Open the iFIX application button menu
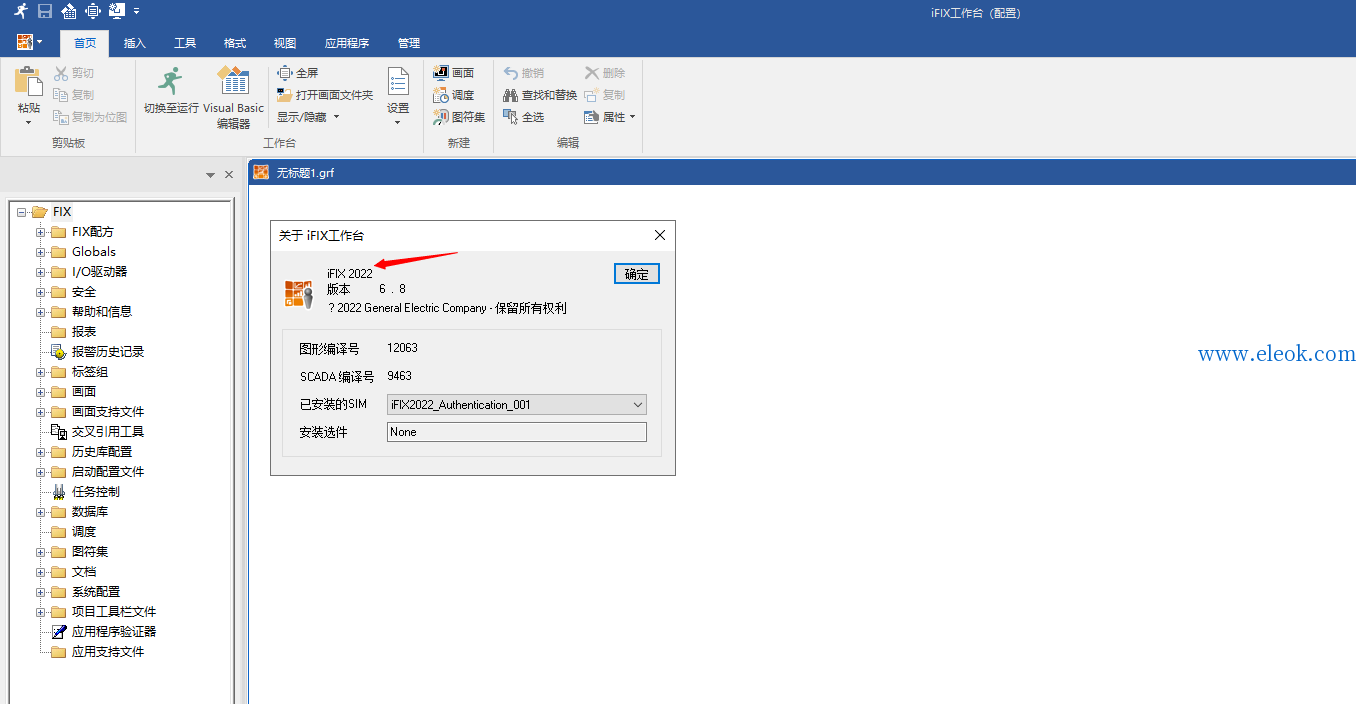1356x704 pixels. 30,42
